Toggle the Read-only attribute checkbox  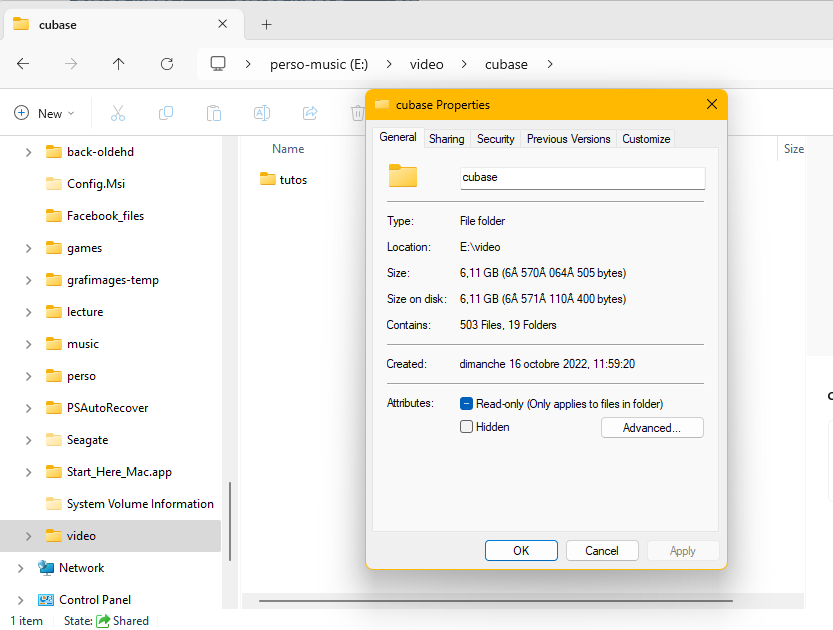click(466, 404)
